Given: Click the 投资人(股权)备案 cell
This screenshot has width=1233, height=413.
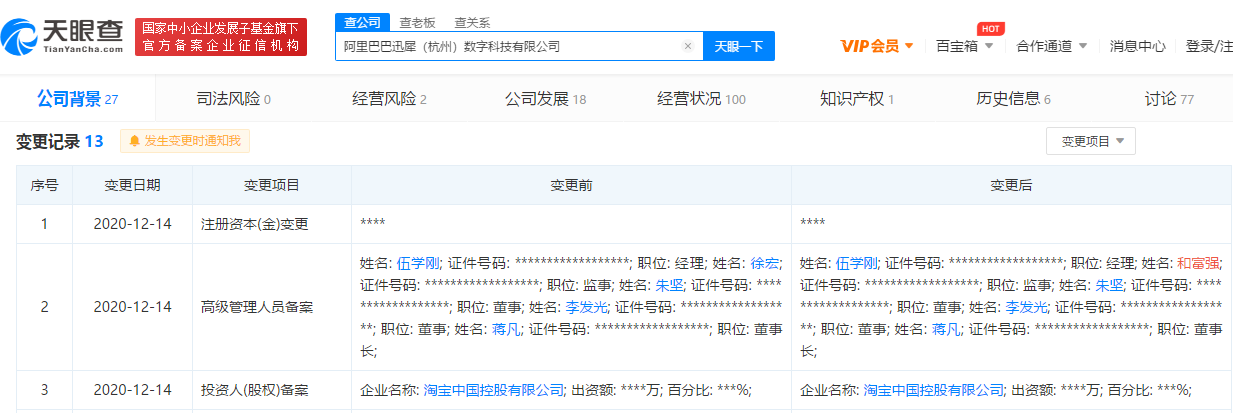Looking at the screenshot, I should pos(271,390).
